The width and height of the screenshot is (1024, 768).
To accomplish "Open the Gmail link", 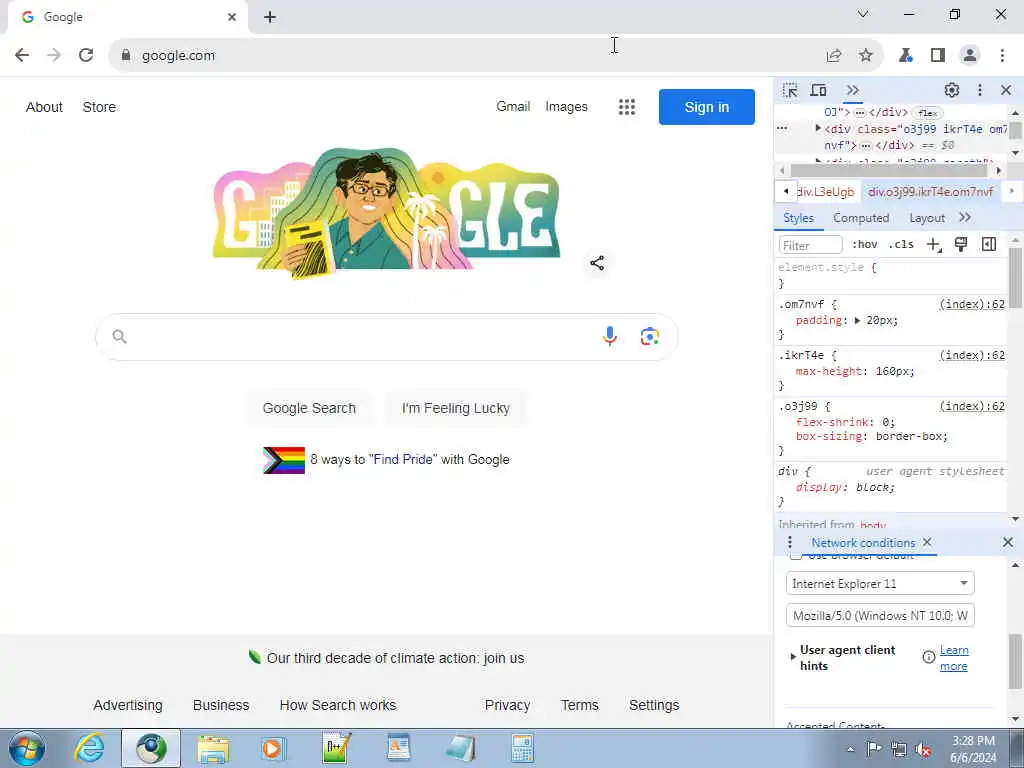I will pos(513,106).
